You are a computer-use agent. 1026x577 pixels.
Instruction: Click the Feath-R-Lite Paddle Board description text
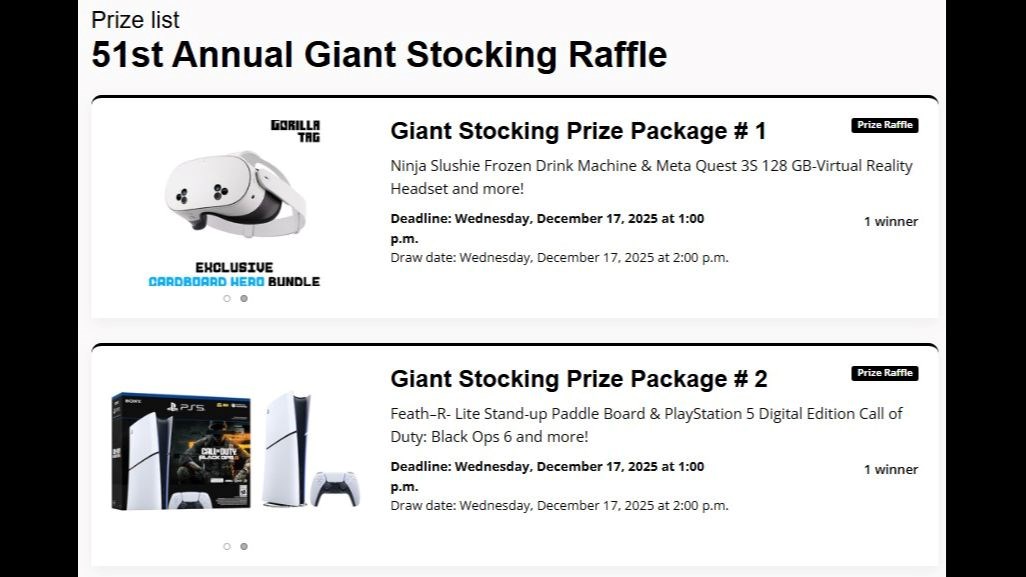pos(646,425)
